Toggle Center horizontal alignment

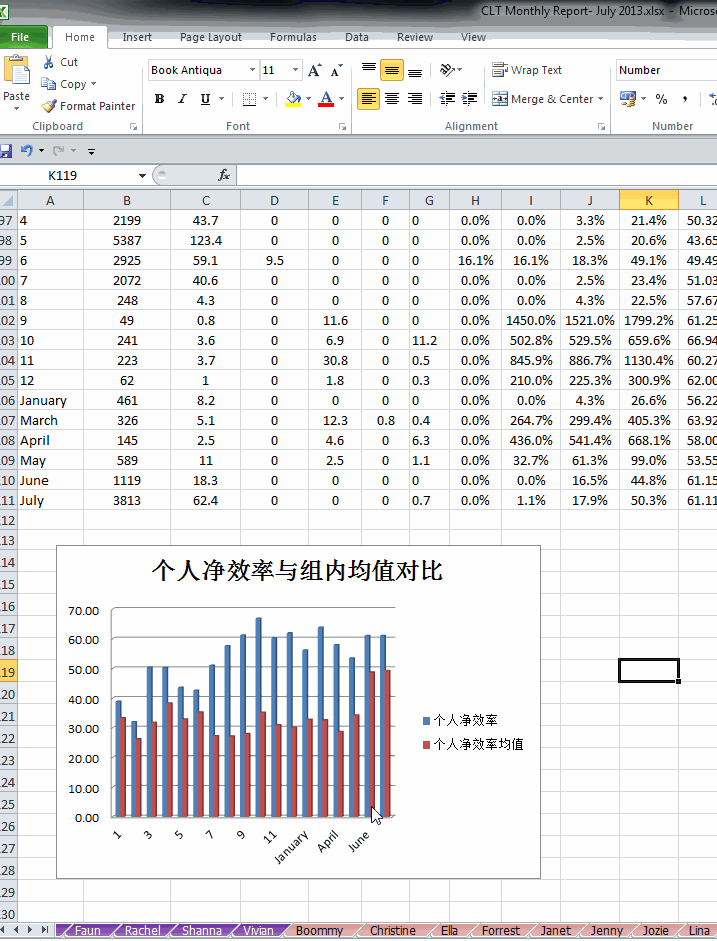(392, 98)
